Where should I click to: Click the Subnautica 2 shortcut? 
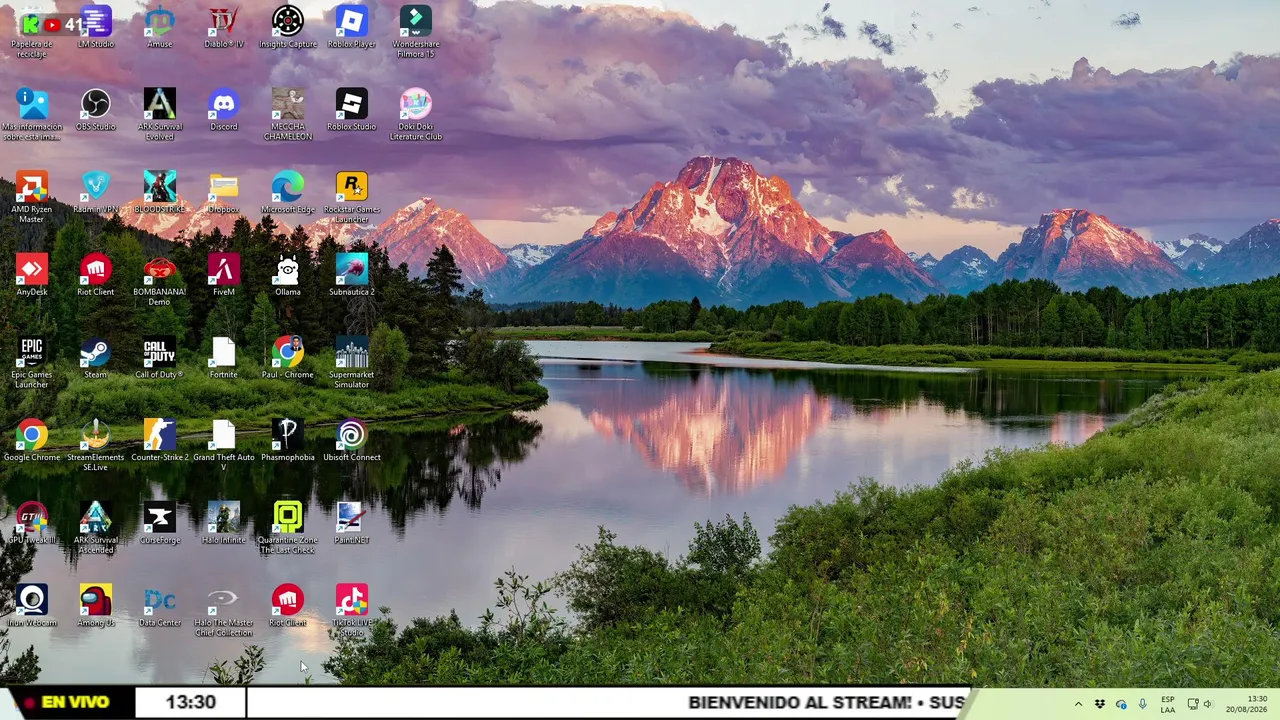click(352, 275)
